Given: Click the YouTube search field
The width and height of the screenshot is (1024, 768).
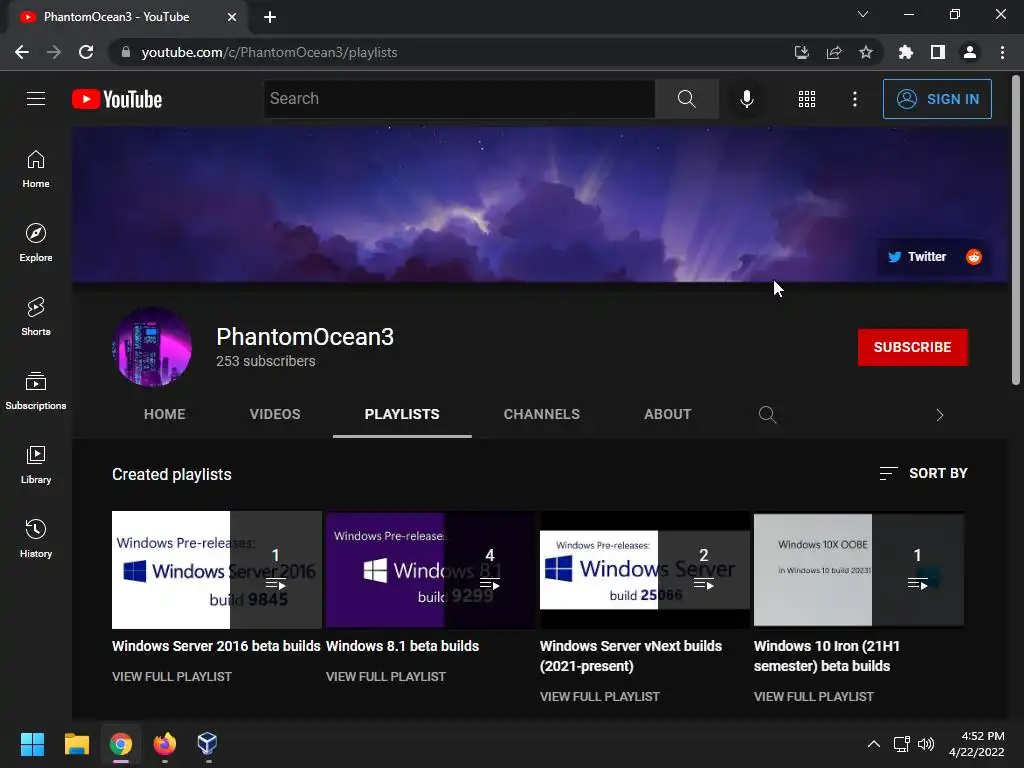Looking at the screenshot, I should [459, 99].
